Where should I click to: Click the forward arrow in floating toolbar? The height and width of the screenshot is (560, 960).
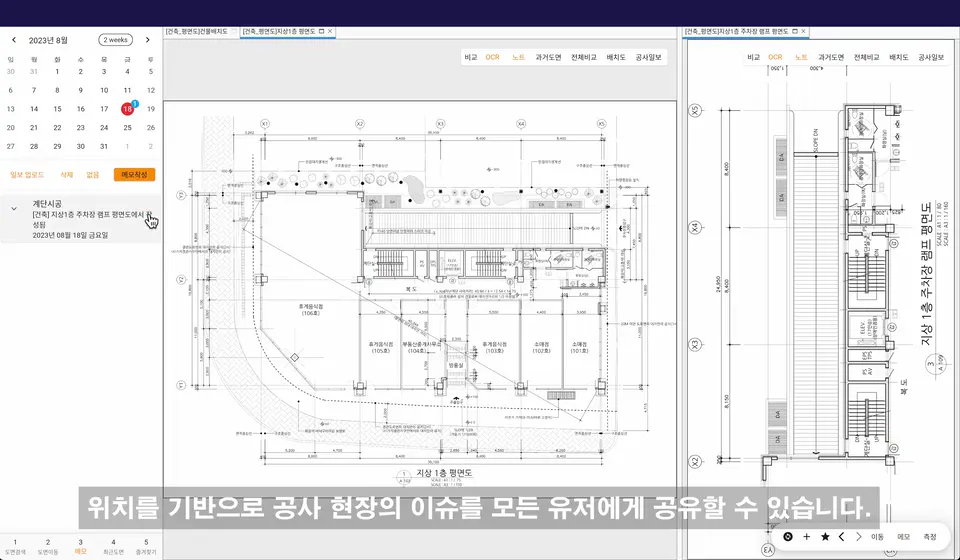point(858,537)
